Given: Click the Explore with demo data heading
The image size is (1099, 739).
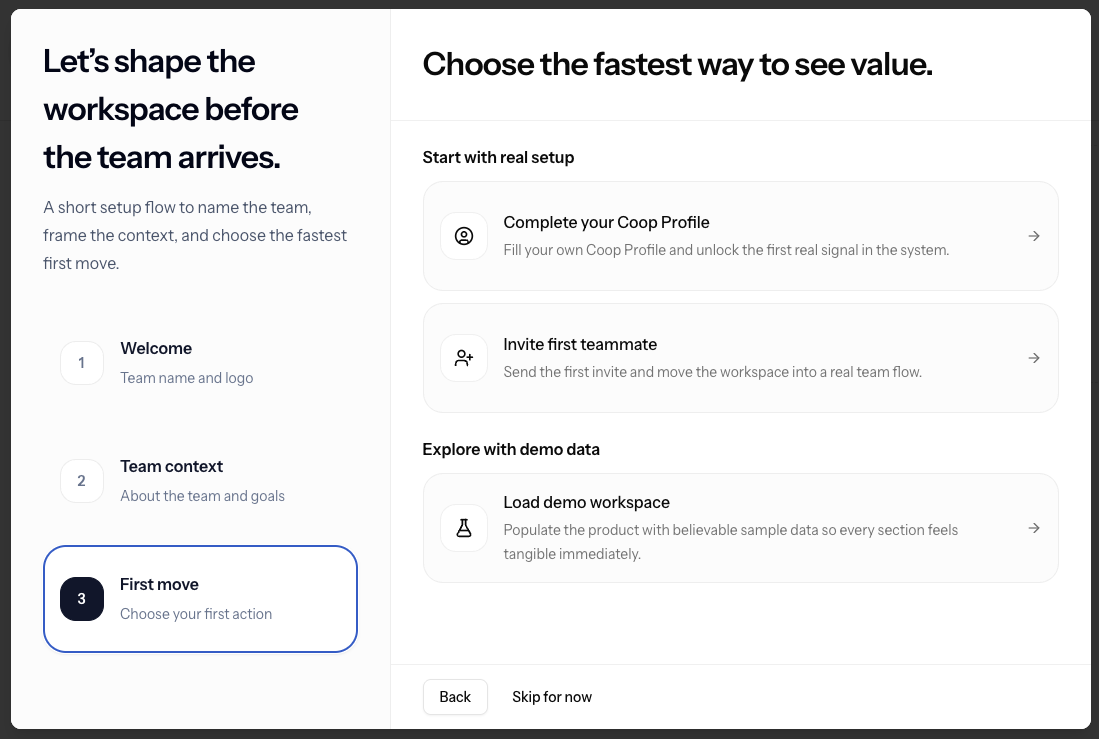Looking at the screenshot, I should pyautogui.click(x=511, y=449).
